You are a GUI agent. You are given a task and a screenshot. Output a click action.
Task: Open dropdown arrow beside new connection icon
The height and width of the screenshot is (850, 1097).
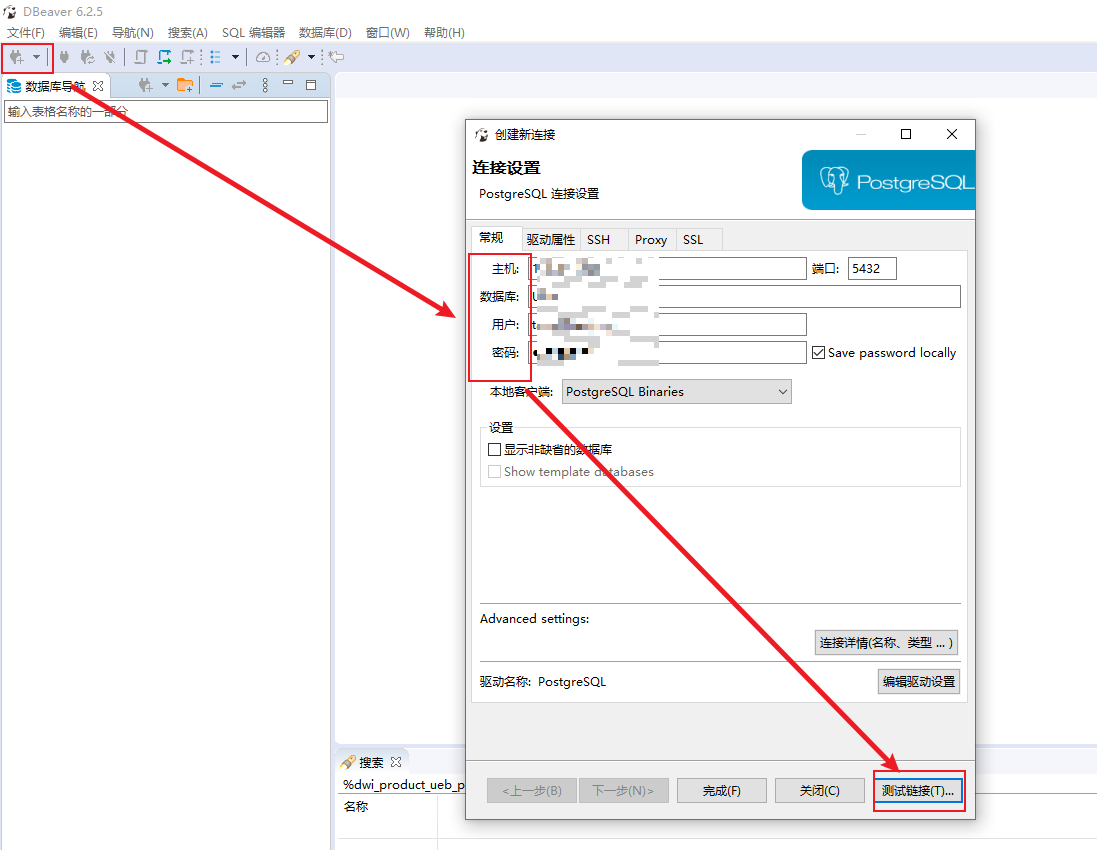coord(37,58)
